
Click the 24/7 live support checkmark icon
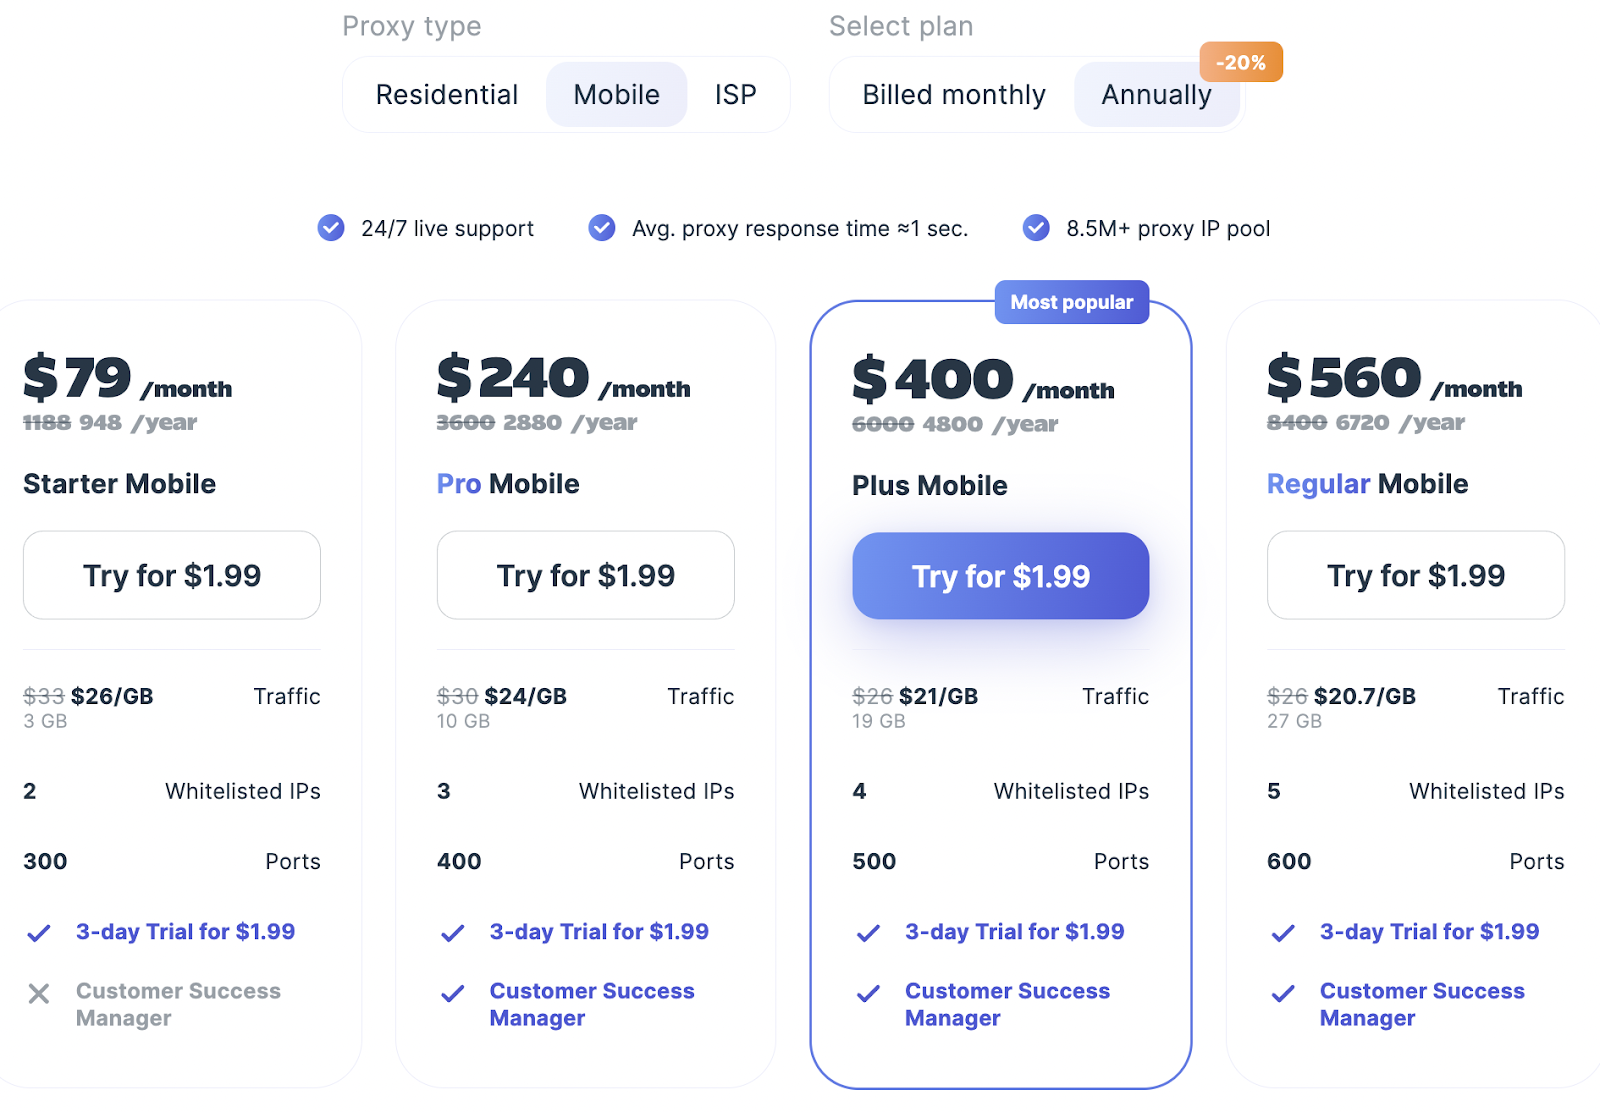point(331,228)
